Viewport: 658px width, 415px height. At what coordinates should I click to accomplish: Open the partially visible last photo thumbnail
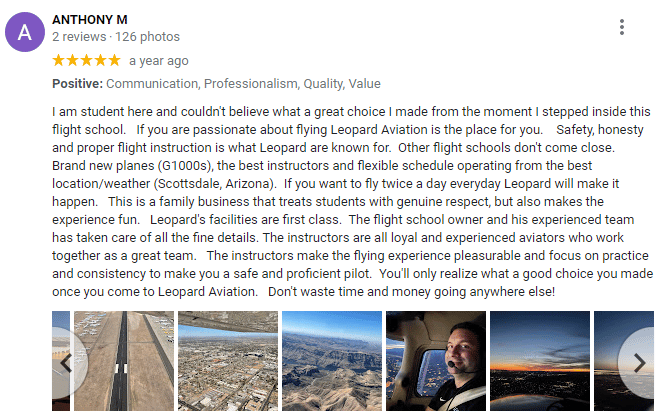[624, 361]
